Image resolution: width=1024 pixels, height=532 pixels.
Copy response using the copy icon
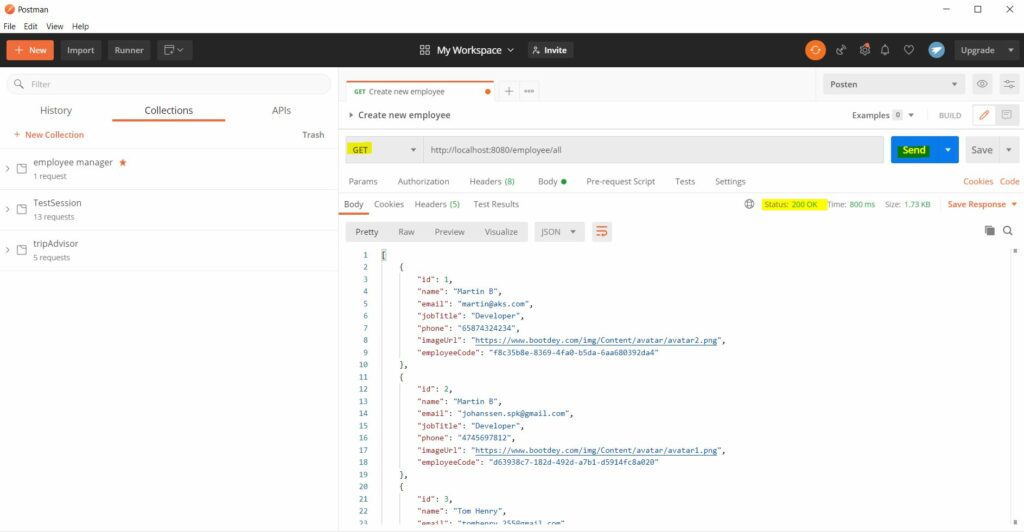tap(989, 230)
